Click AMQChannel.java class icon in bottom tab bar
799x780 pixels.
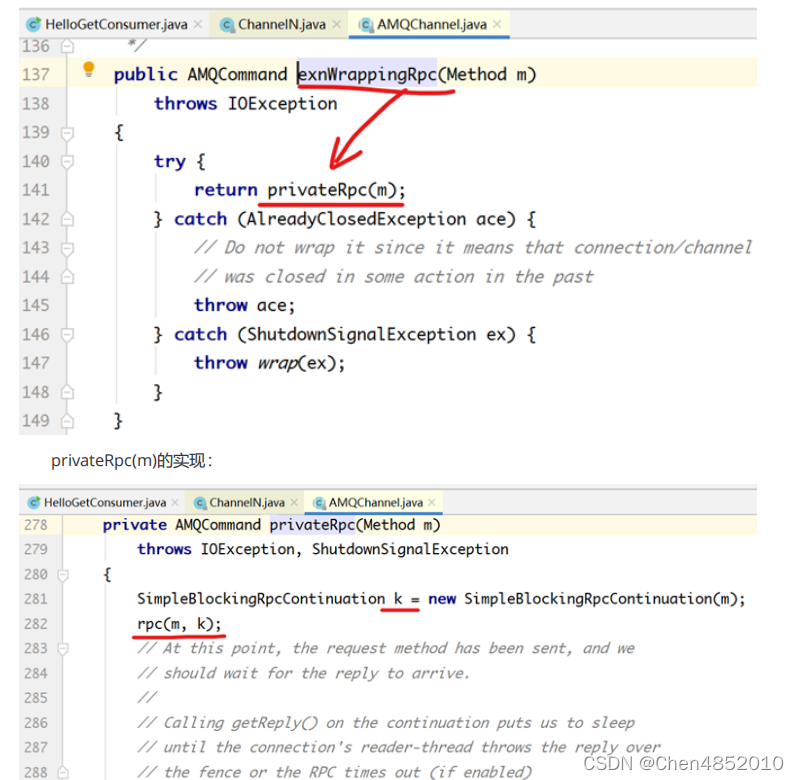coord(319,503)
